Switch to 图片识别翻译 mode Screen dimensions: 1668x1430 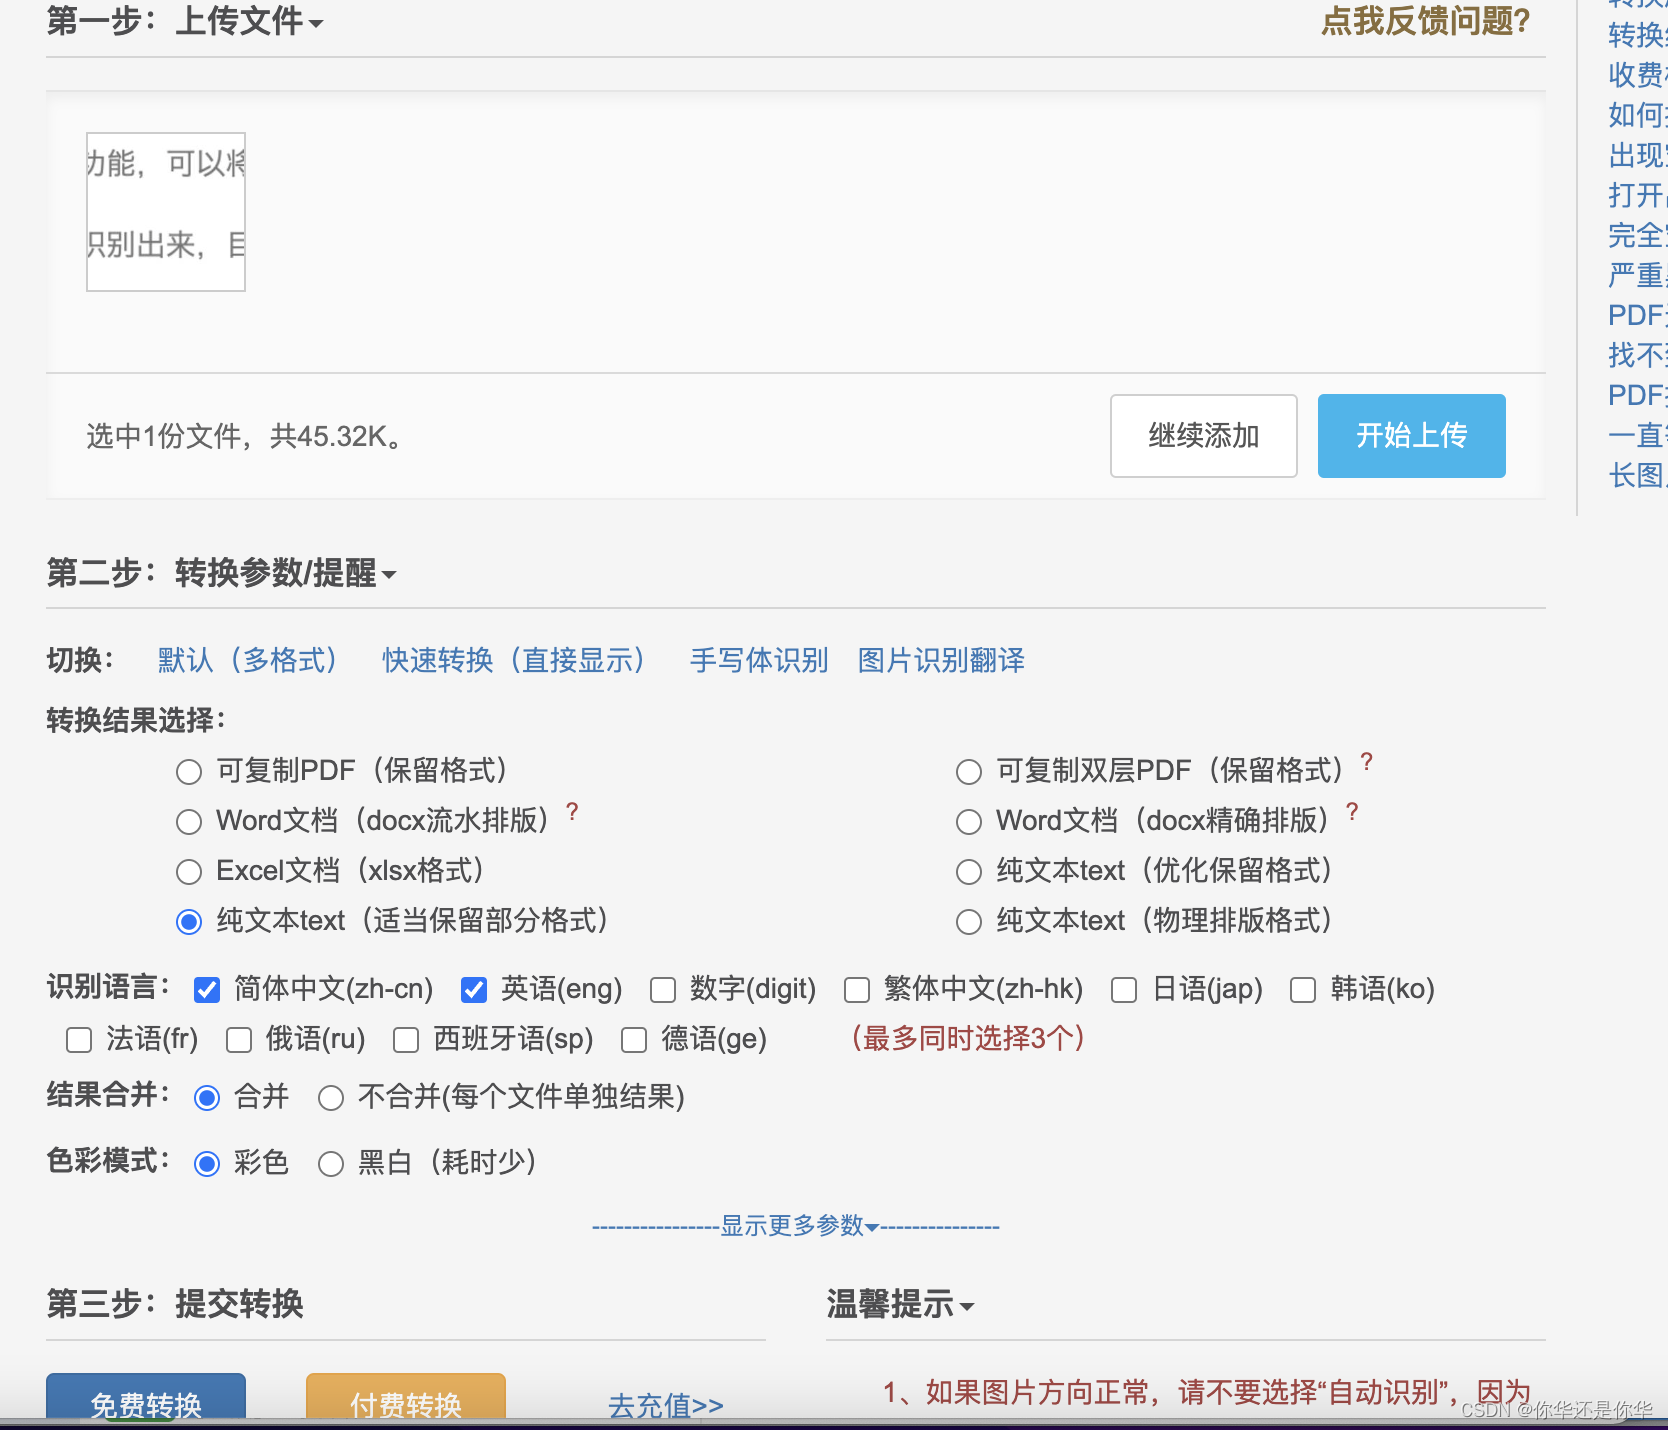(940, 660)
